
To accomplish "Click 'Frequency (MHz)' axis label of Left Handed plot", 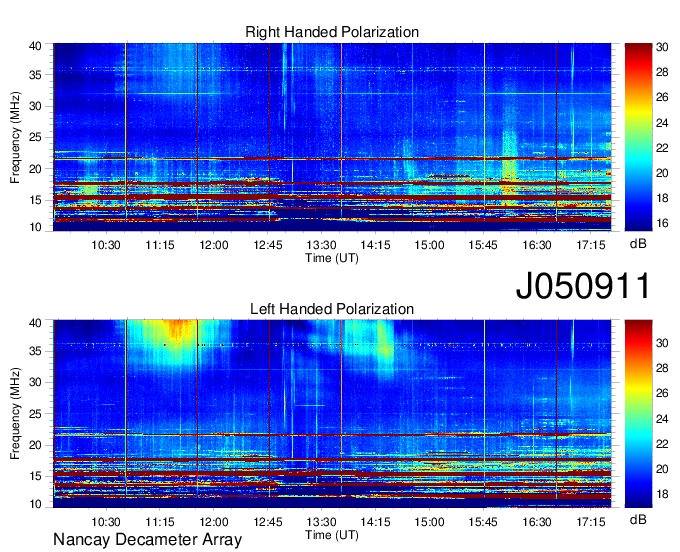I will [15, 414].
